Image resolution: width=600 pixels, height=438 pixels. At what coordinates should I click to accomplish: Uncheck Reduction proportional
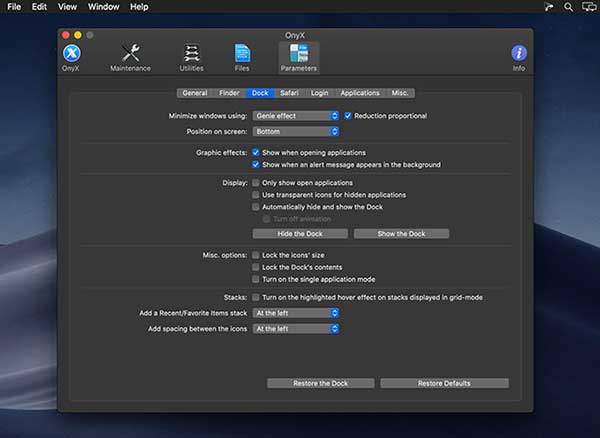click(x=348, y=116)
